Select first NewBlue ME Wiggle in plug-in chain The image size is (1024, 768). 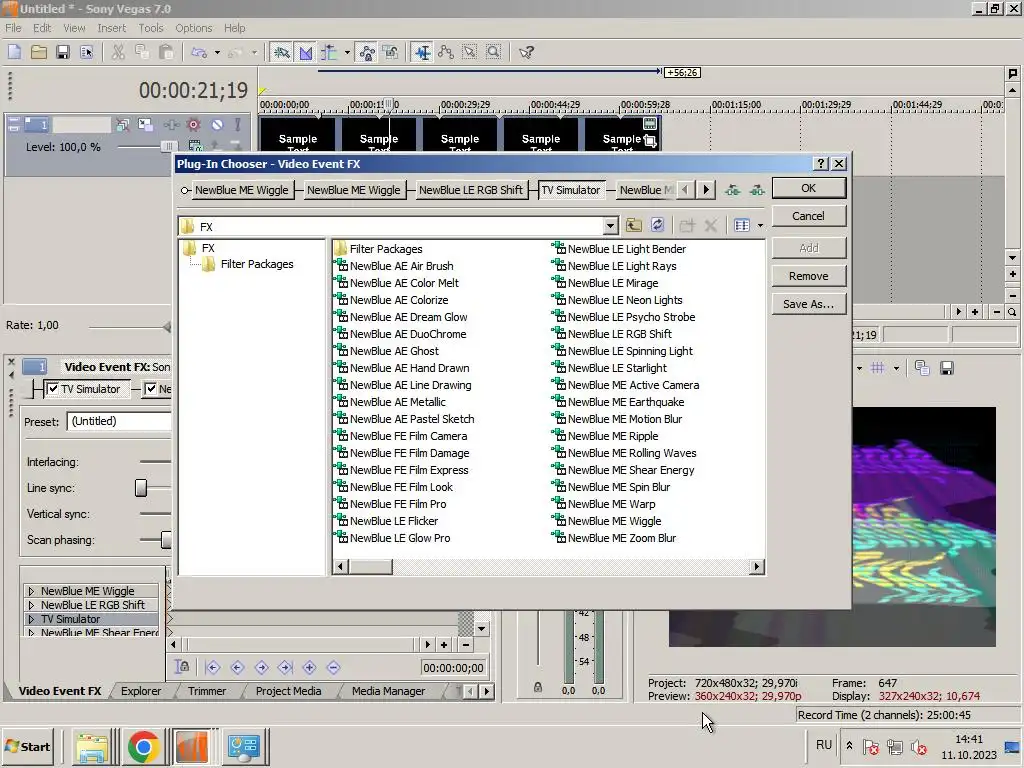coord(241,190)
